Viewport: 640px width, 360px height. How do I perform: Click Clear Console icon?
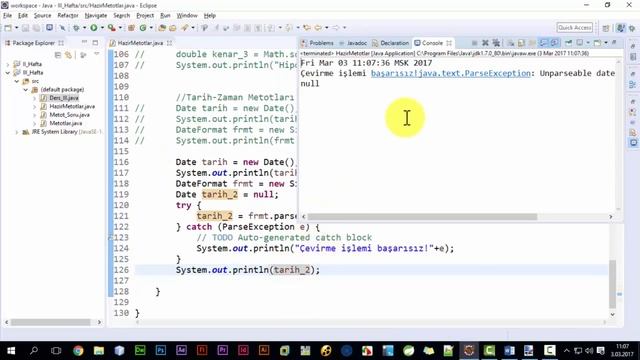coord(511,43)
